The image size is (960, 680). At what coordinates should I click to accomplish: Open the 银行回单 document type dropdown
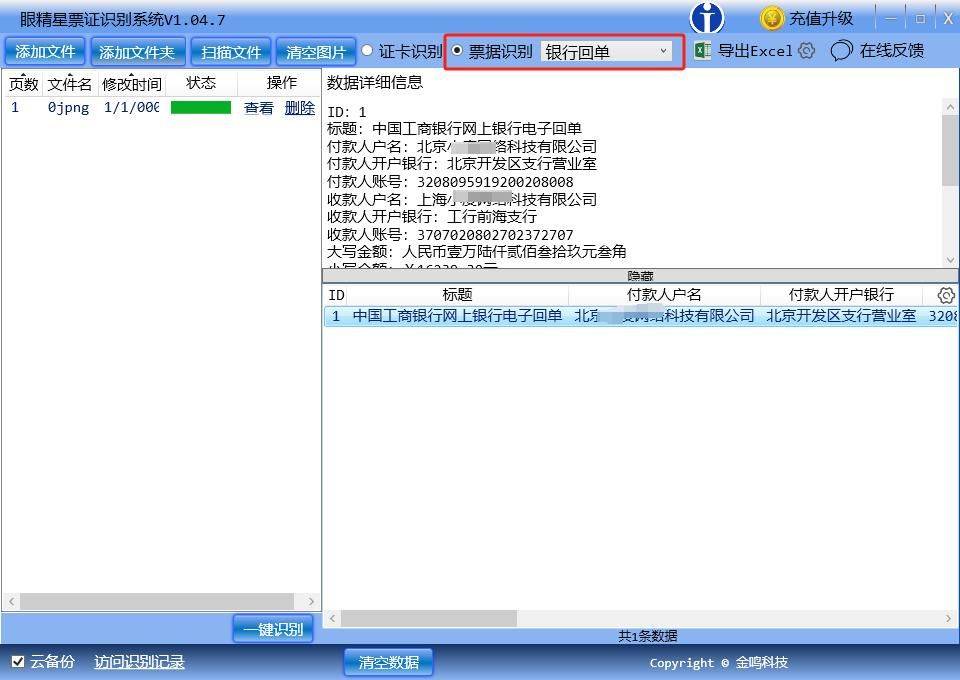(607, 51)
